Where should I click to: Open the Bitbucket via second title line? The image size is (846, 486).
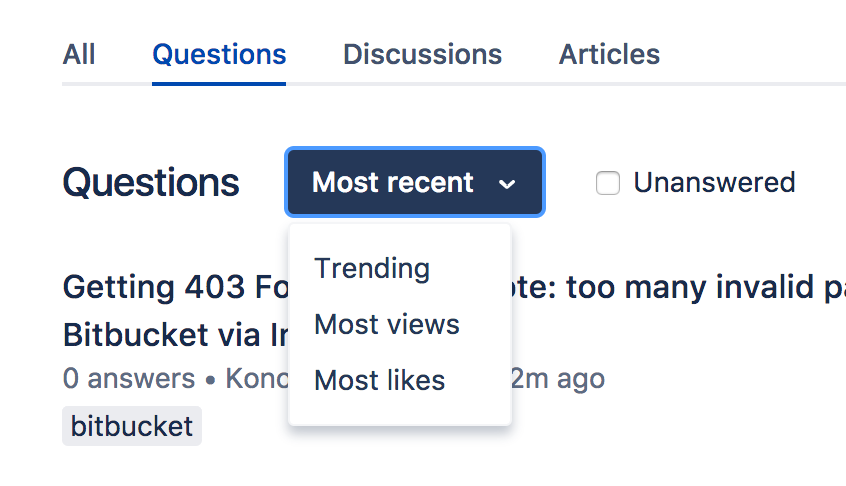tap(175, 335)
